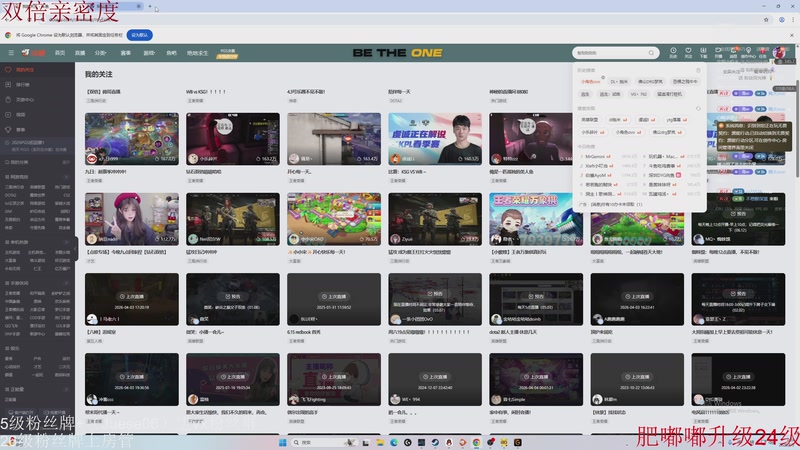The height and width of the screenshot is (450, 800).
Task: Open 页游中心 in the left sidebar
Action: tap(37, 99)
